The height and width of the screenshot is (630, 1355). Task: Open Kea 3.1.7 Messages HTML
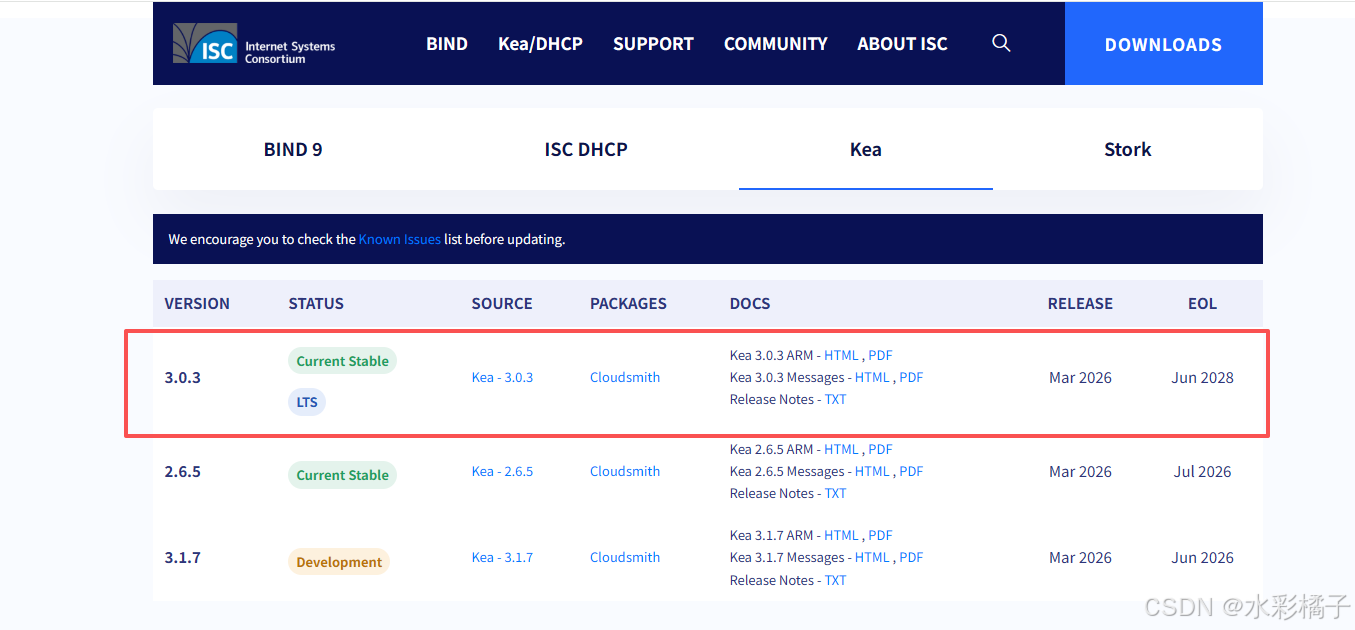[x=872, y=557]
